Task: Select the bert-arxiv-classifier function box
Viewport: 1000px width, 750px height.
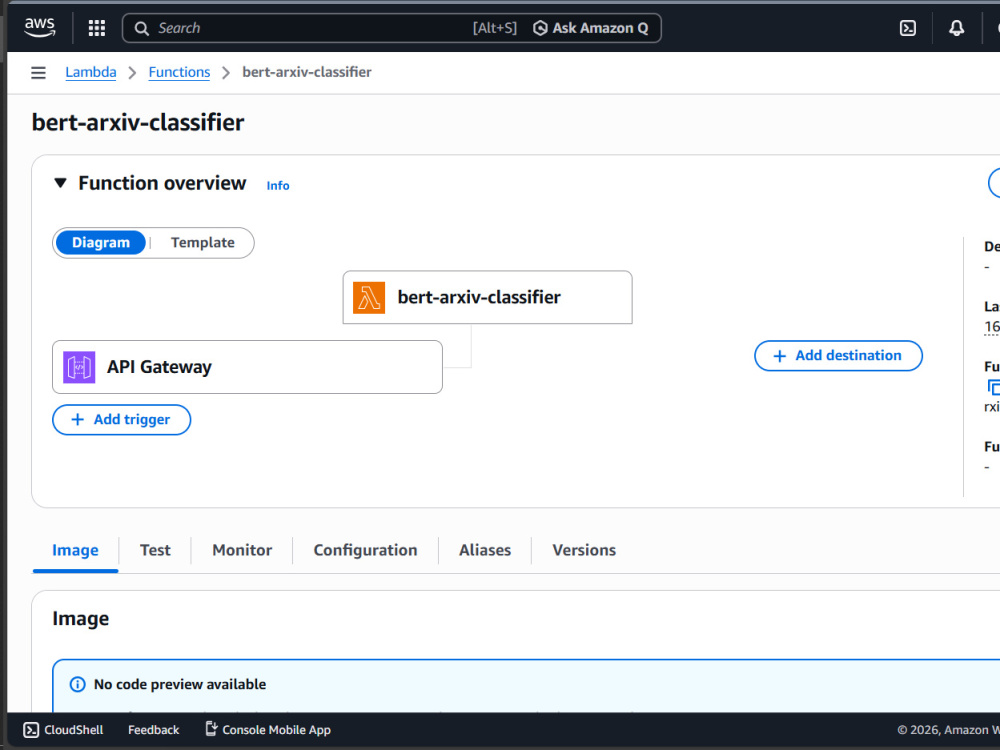Action: click(x=487, y=298)
